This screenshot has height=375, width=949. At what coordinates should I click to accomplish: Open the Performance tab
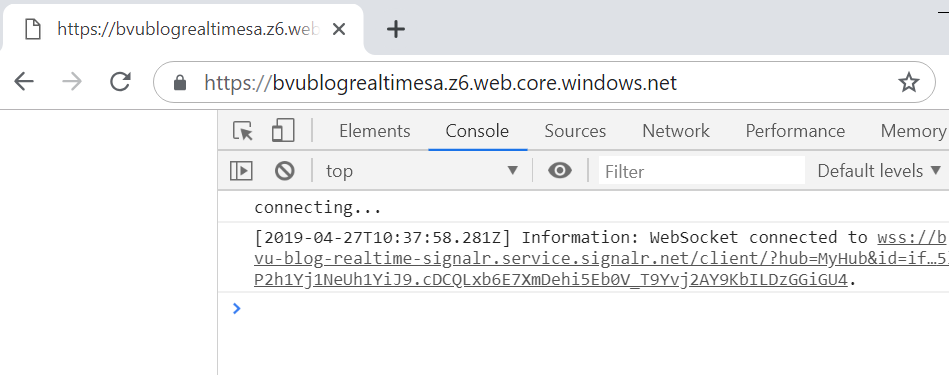pyautogui.click(x=795, y=131)
